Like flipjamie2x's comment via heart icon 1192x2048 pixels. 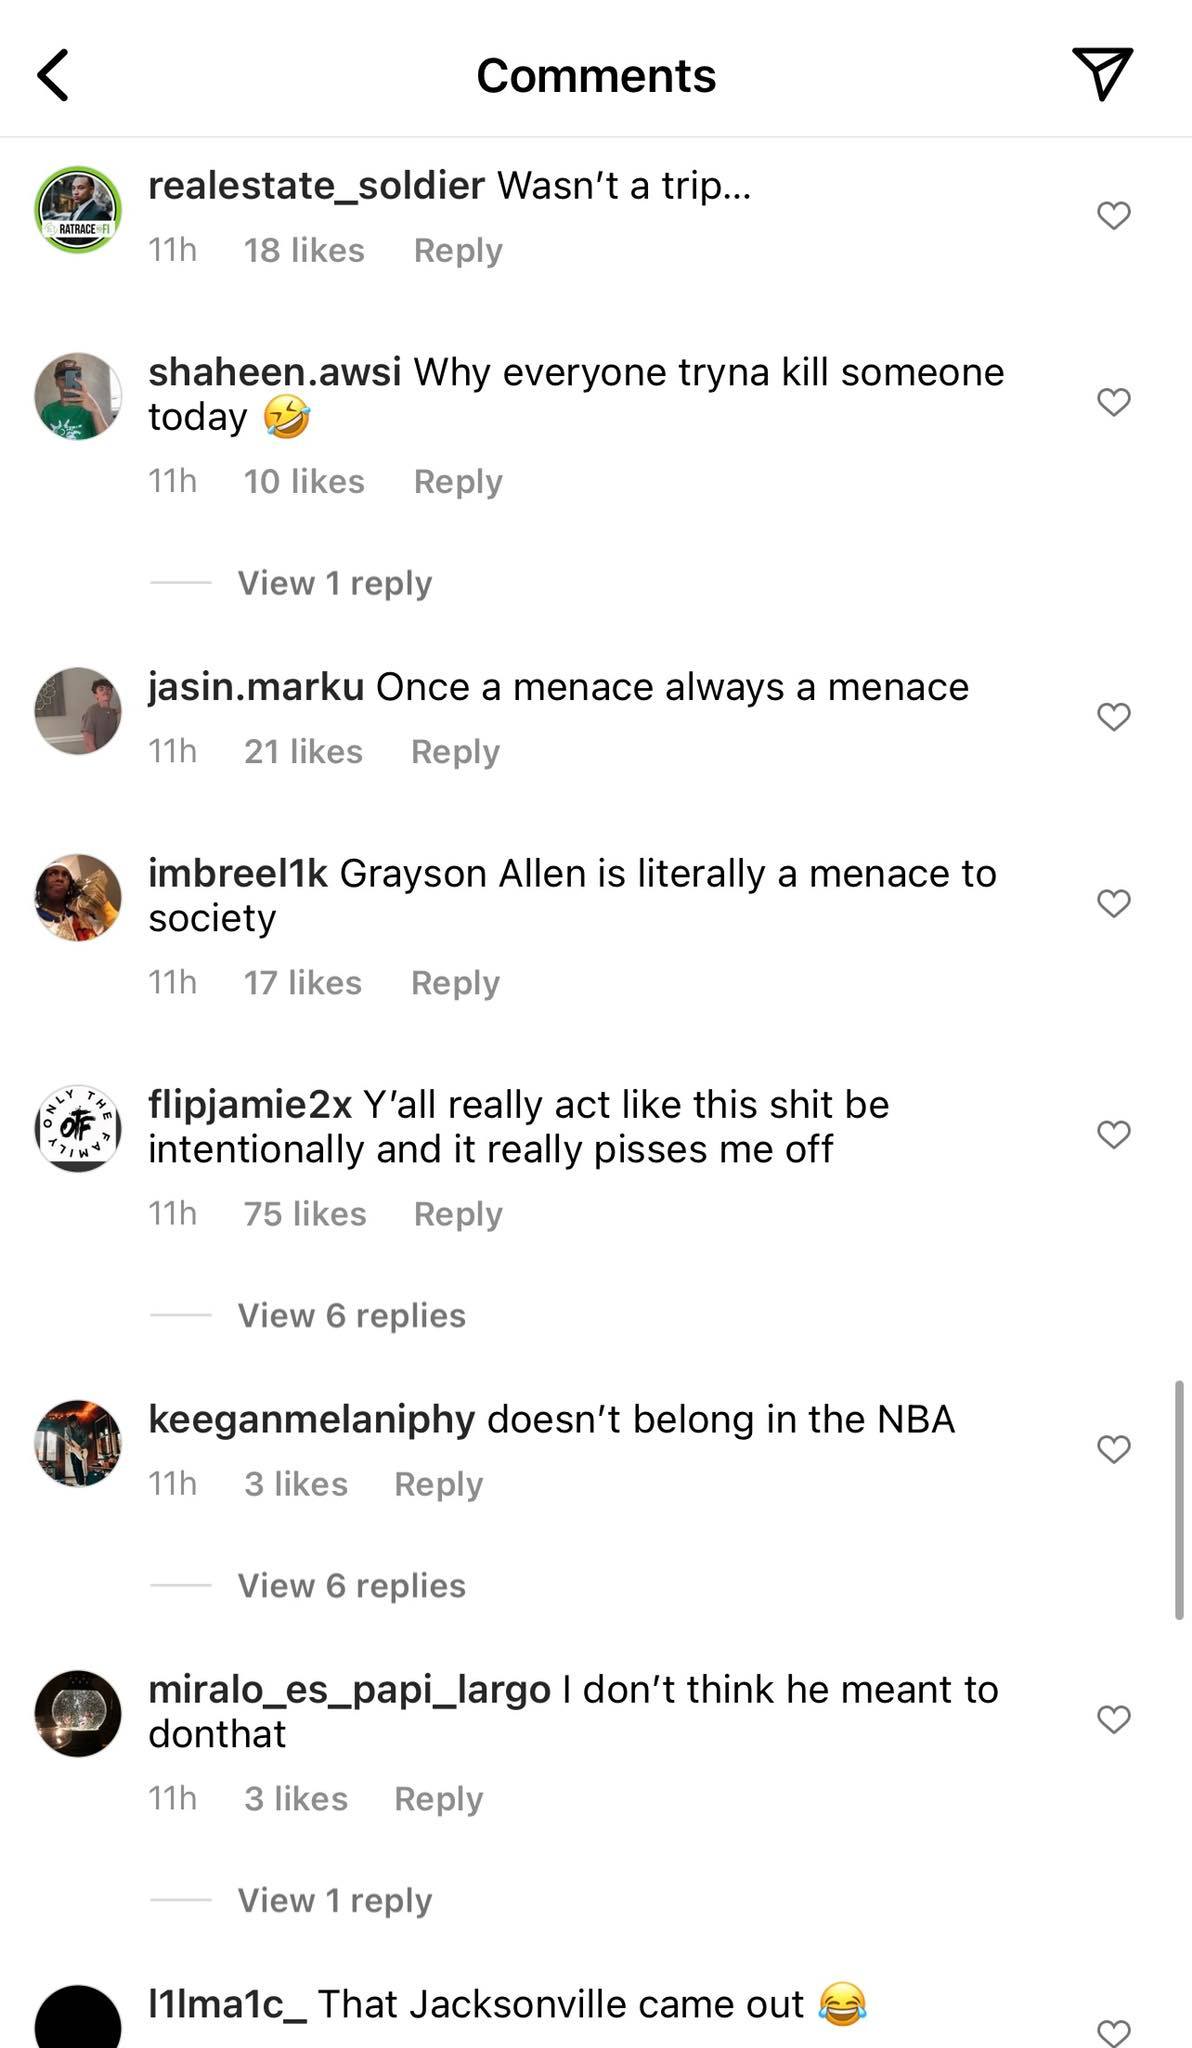[x=1113, y=1133]
